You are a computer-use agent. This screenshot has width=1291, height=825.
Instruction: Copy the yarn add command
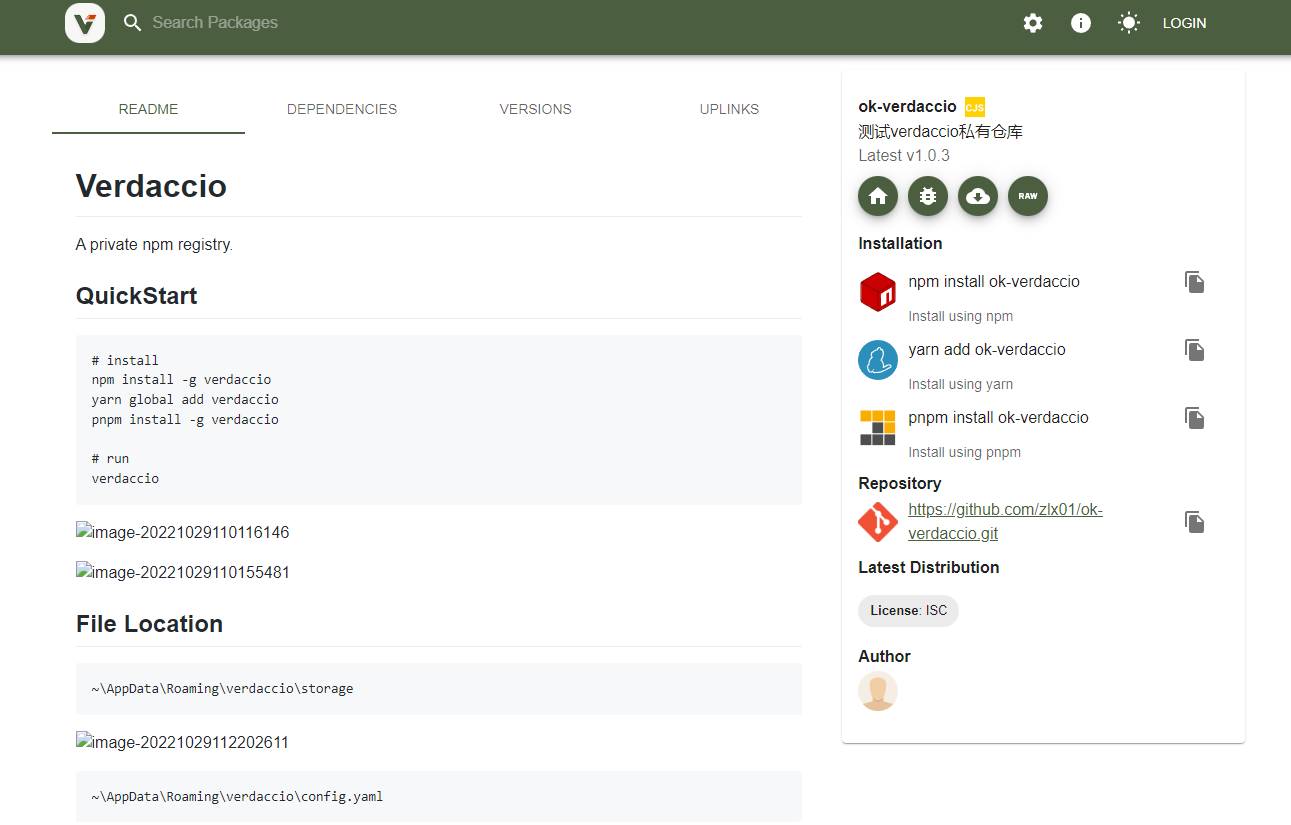(x=1194, y=350)
